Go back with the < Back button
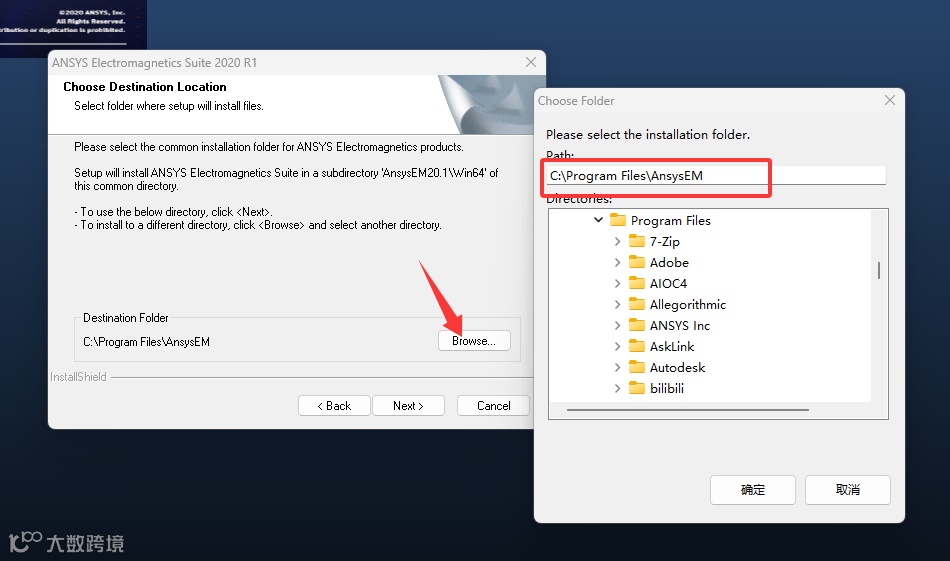Image resolution: width=950 pixels, height=561 pixels. [334, 405]
